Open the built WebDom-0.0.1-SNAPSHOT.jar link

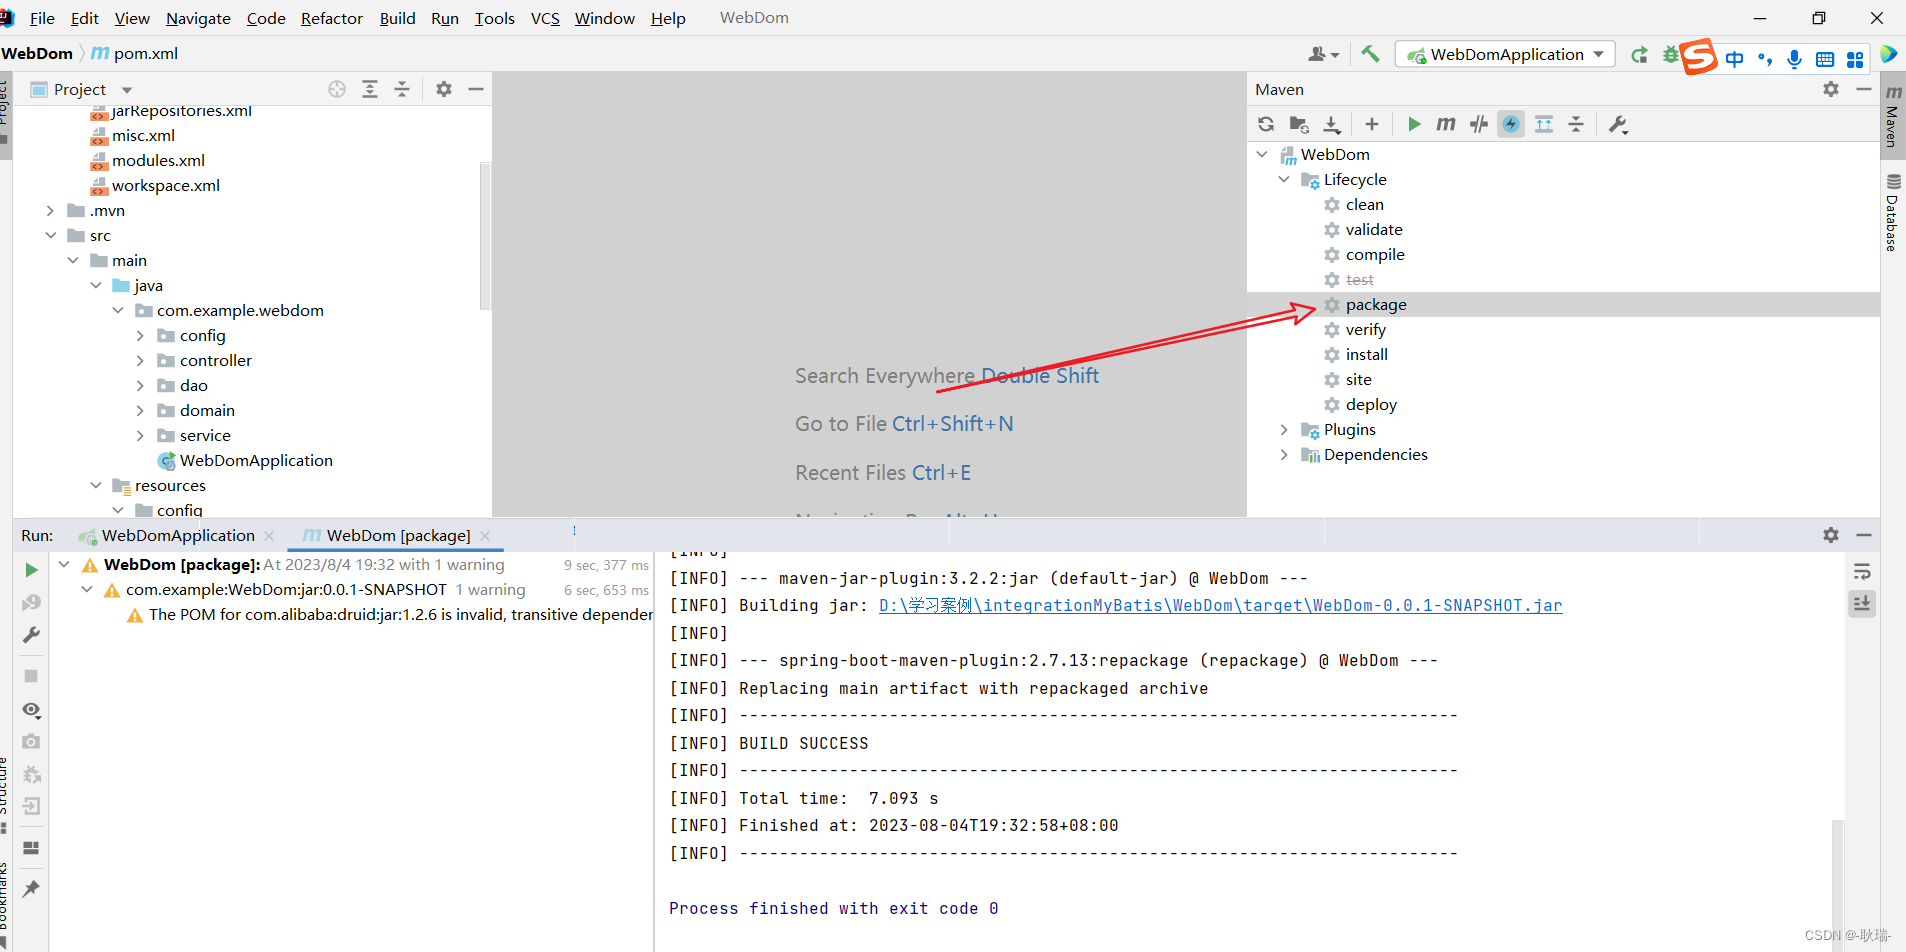(1220, 605)
